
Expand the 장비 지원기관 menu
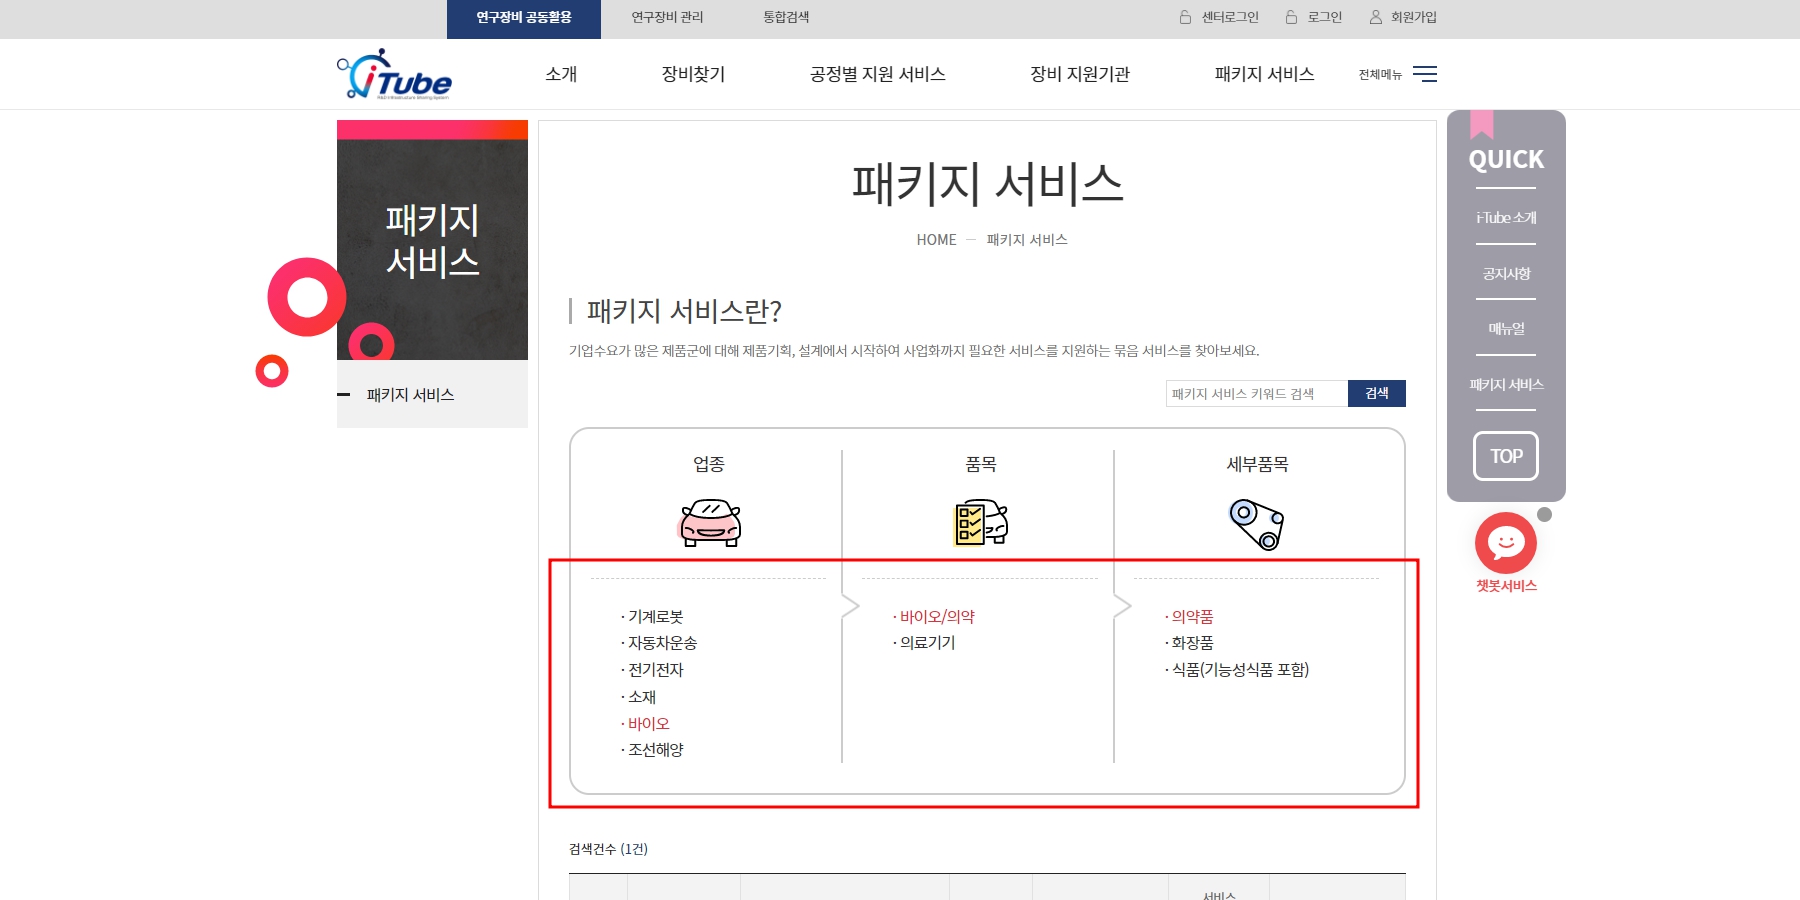pyautogui.click(x=1079, y=74)
